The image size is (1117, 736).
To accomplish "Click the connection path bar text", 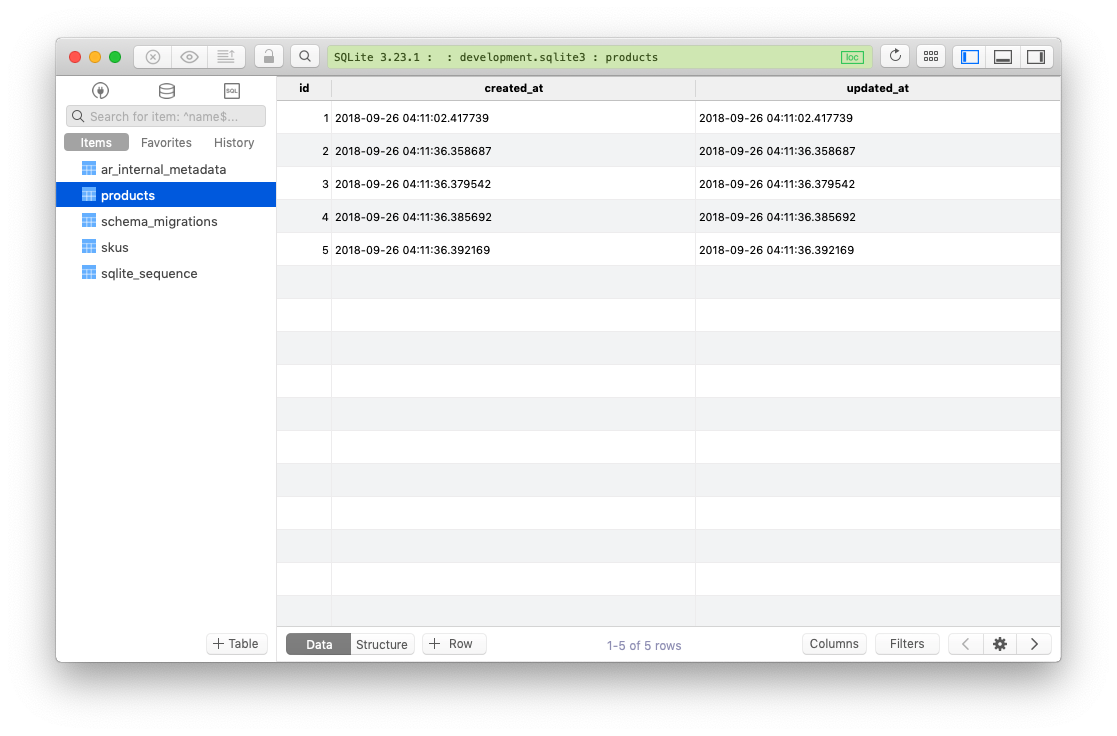I will click(496, 57).
